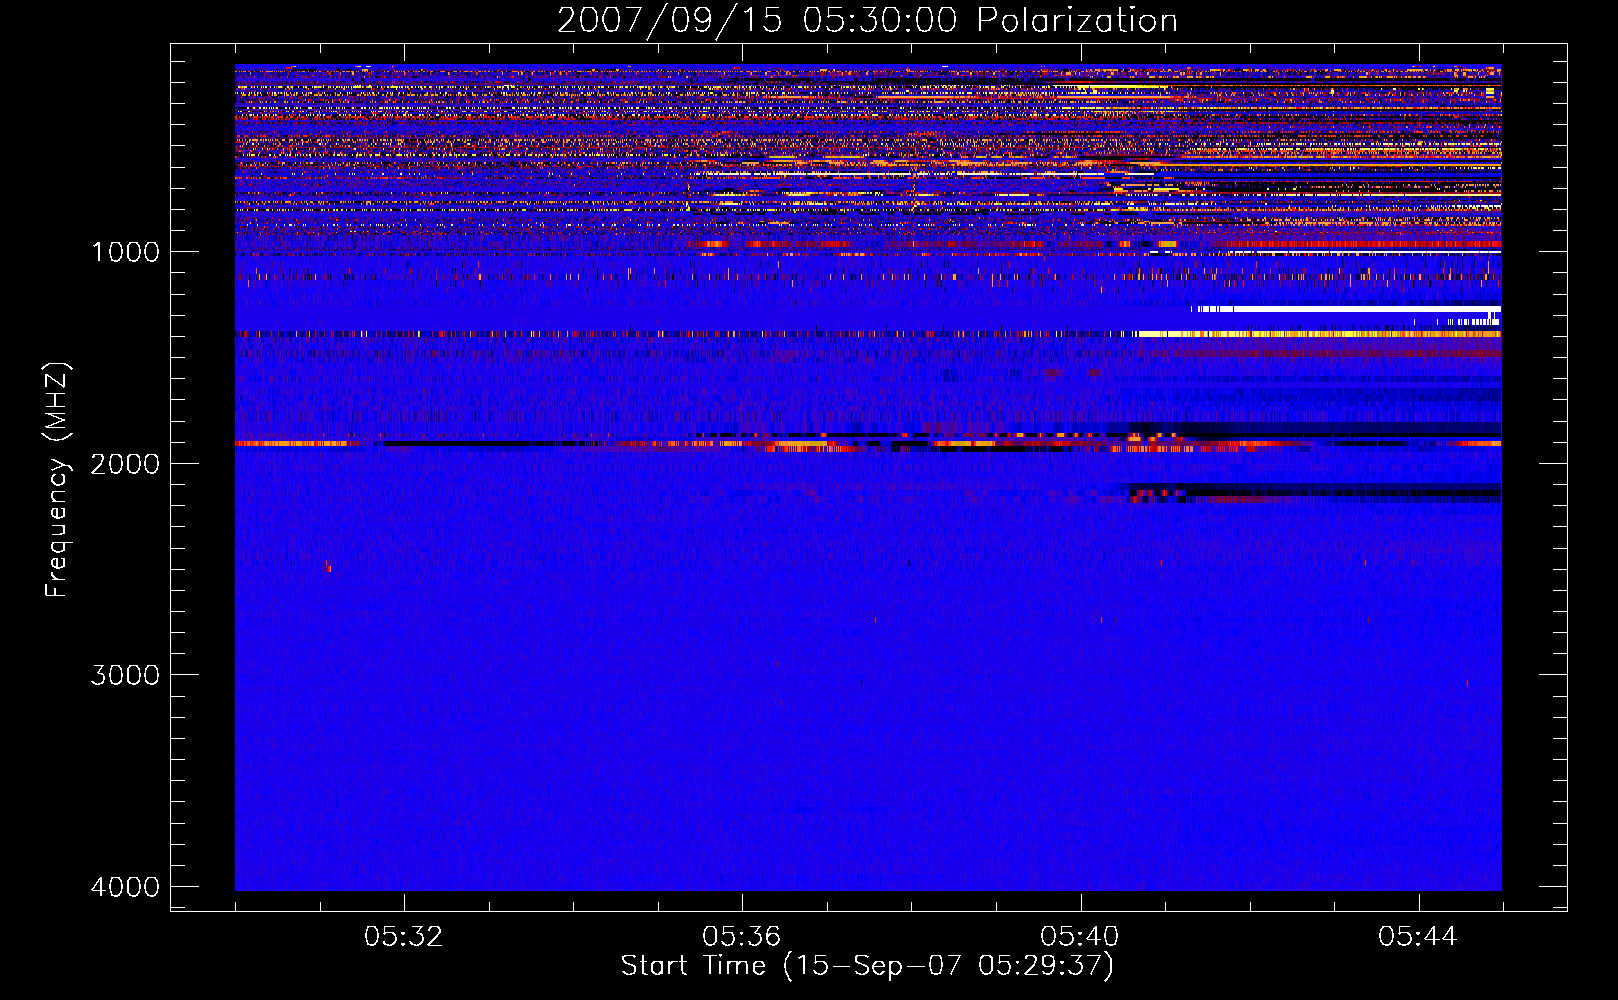Click the 'Start Time (15-Sep-07 05:29:37)' axis label
The image size is (1618, 1000).
pyautogui.click(x=867, y=966)
